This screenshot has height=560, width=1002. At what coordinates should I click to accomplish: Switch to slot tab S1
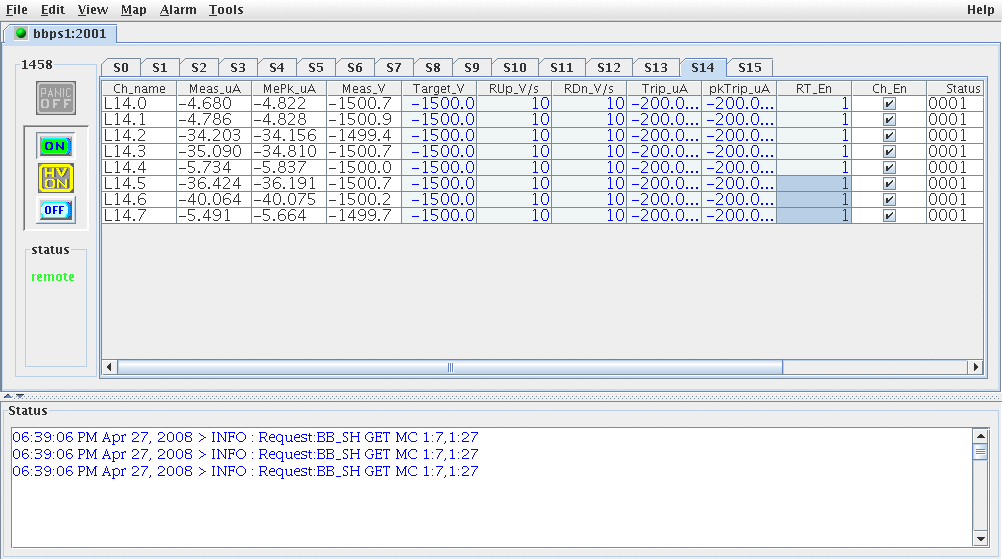[160, 67]
